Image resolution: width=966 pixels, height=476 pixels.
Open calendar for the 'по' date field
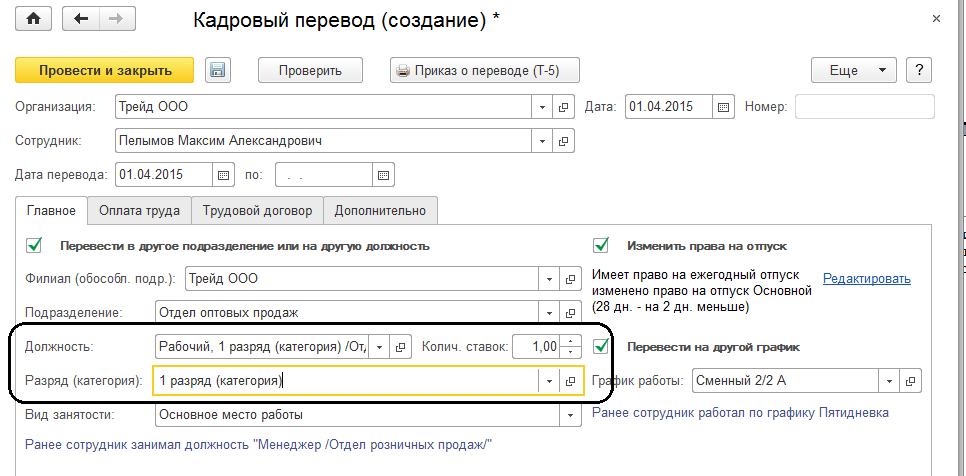pyautogui.click(x=382, y=174)
